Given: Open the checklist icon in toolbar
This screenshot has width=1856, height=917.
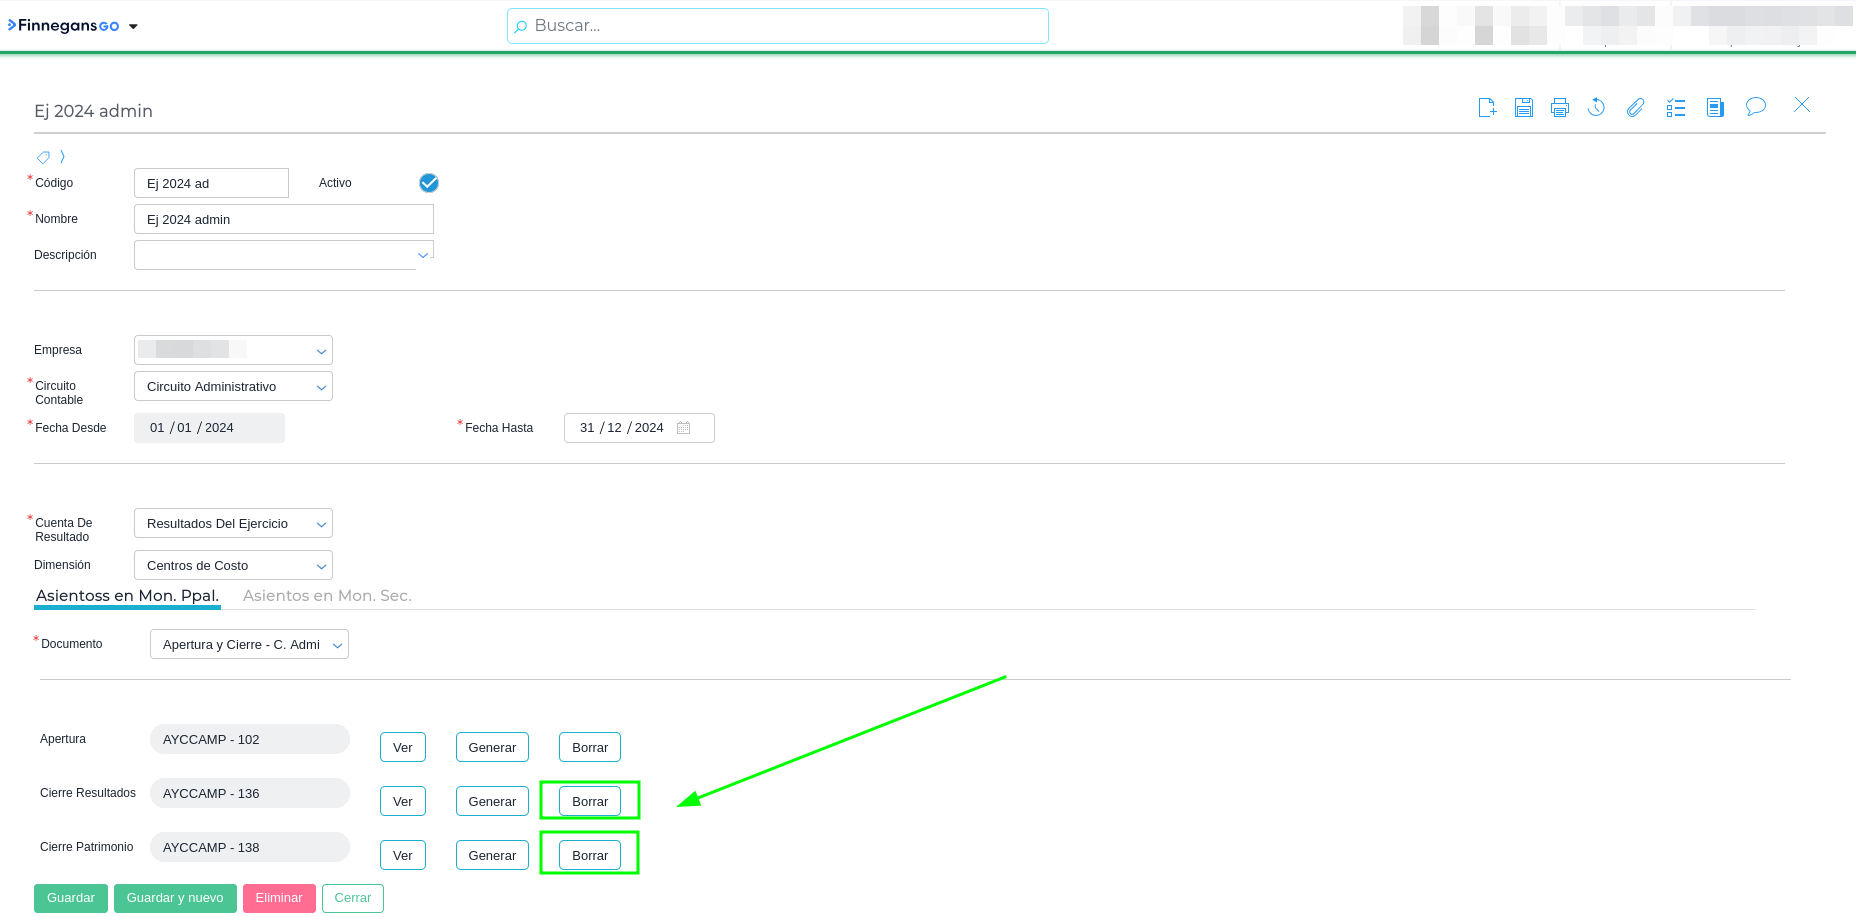Looking at the screenshot, I should pyautogui.click(x=1676, y=107).
